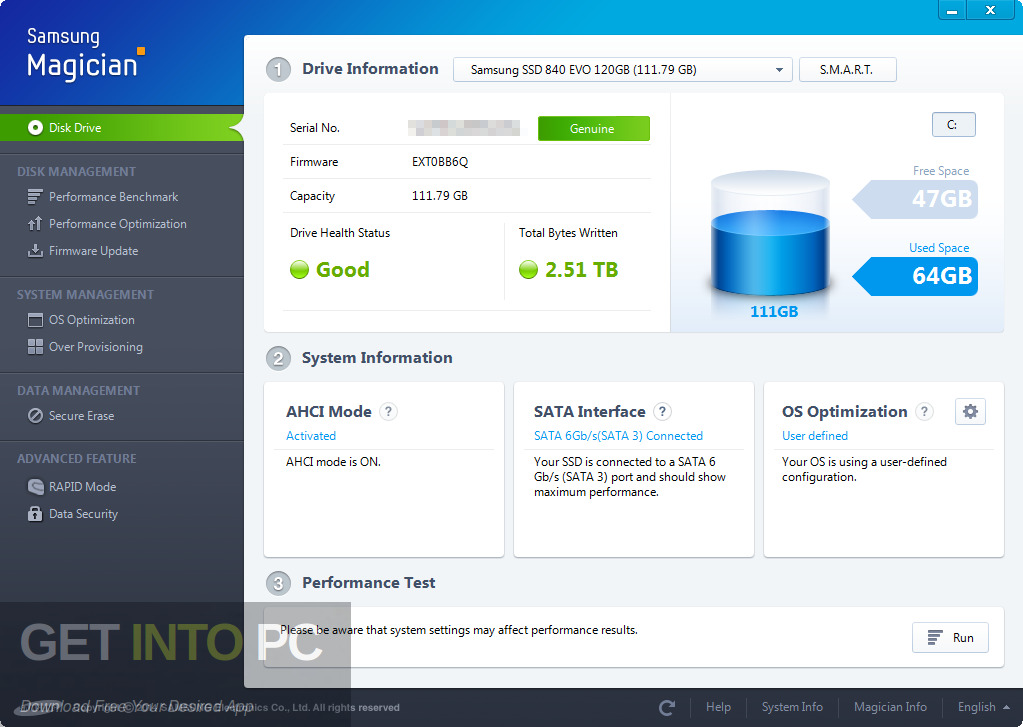Viewport: 1023px width, 727px height.
Task: Minimize the Samsung Magician window
Action: [x=952, y=10]
